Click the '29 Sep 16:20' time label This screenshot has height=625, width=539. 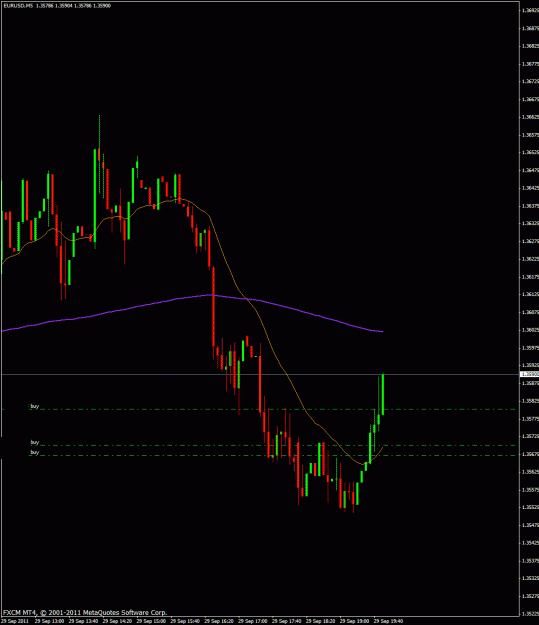tap(218, 621)
